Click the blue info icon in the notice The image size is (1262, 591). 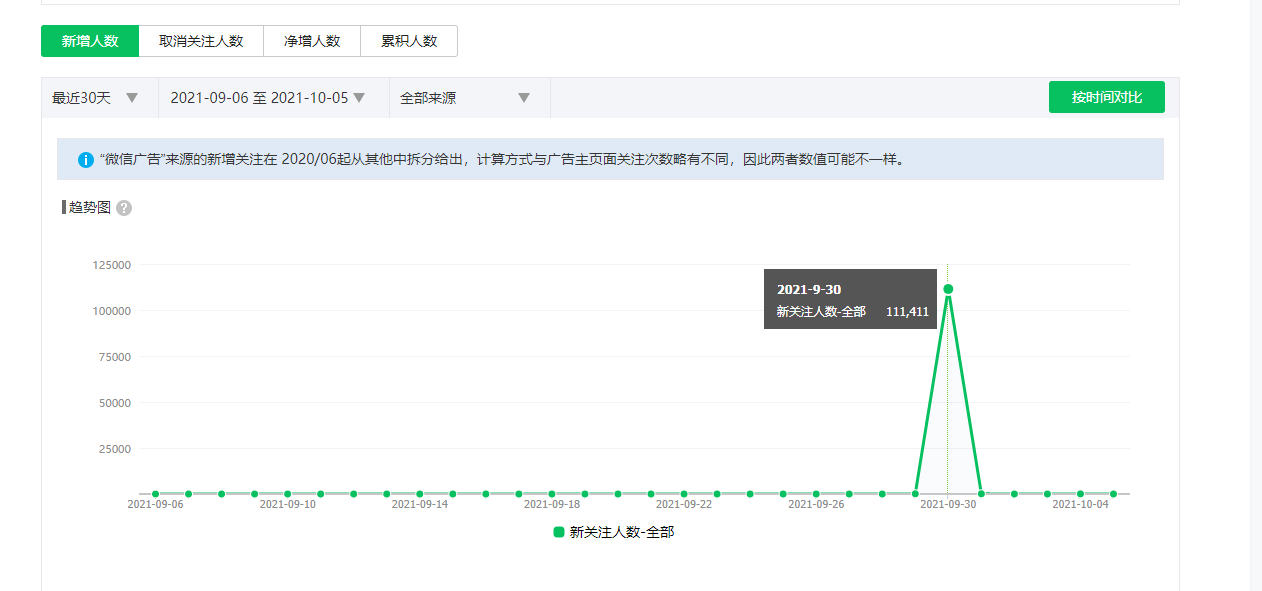pos(86,160)
